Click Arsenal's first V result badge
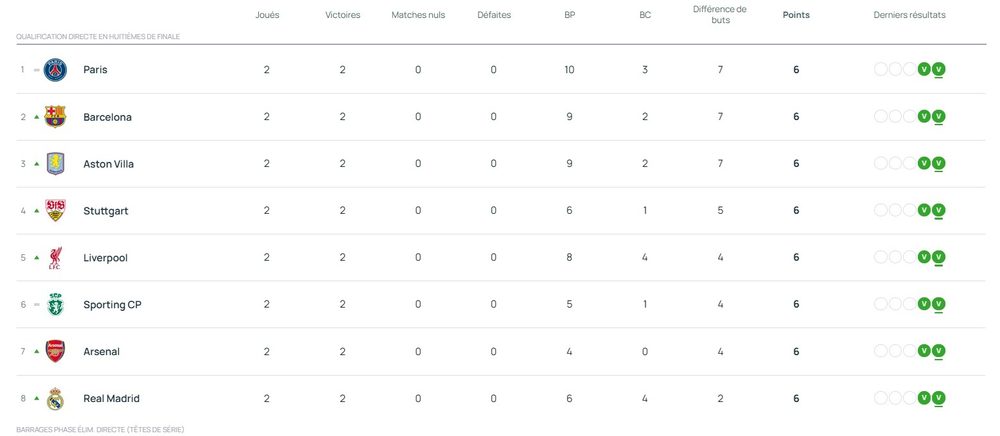 coord(923,351)
